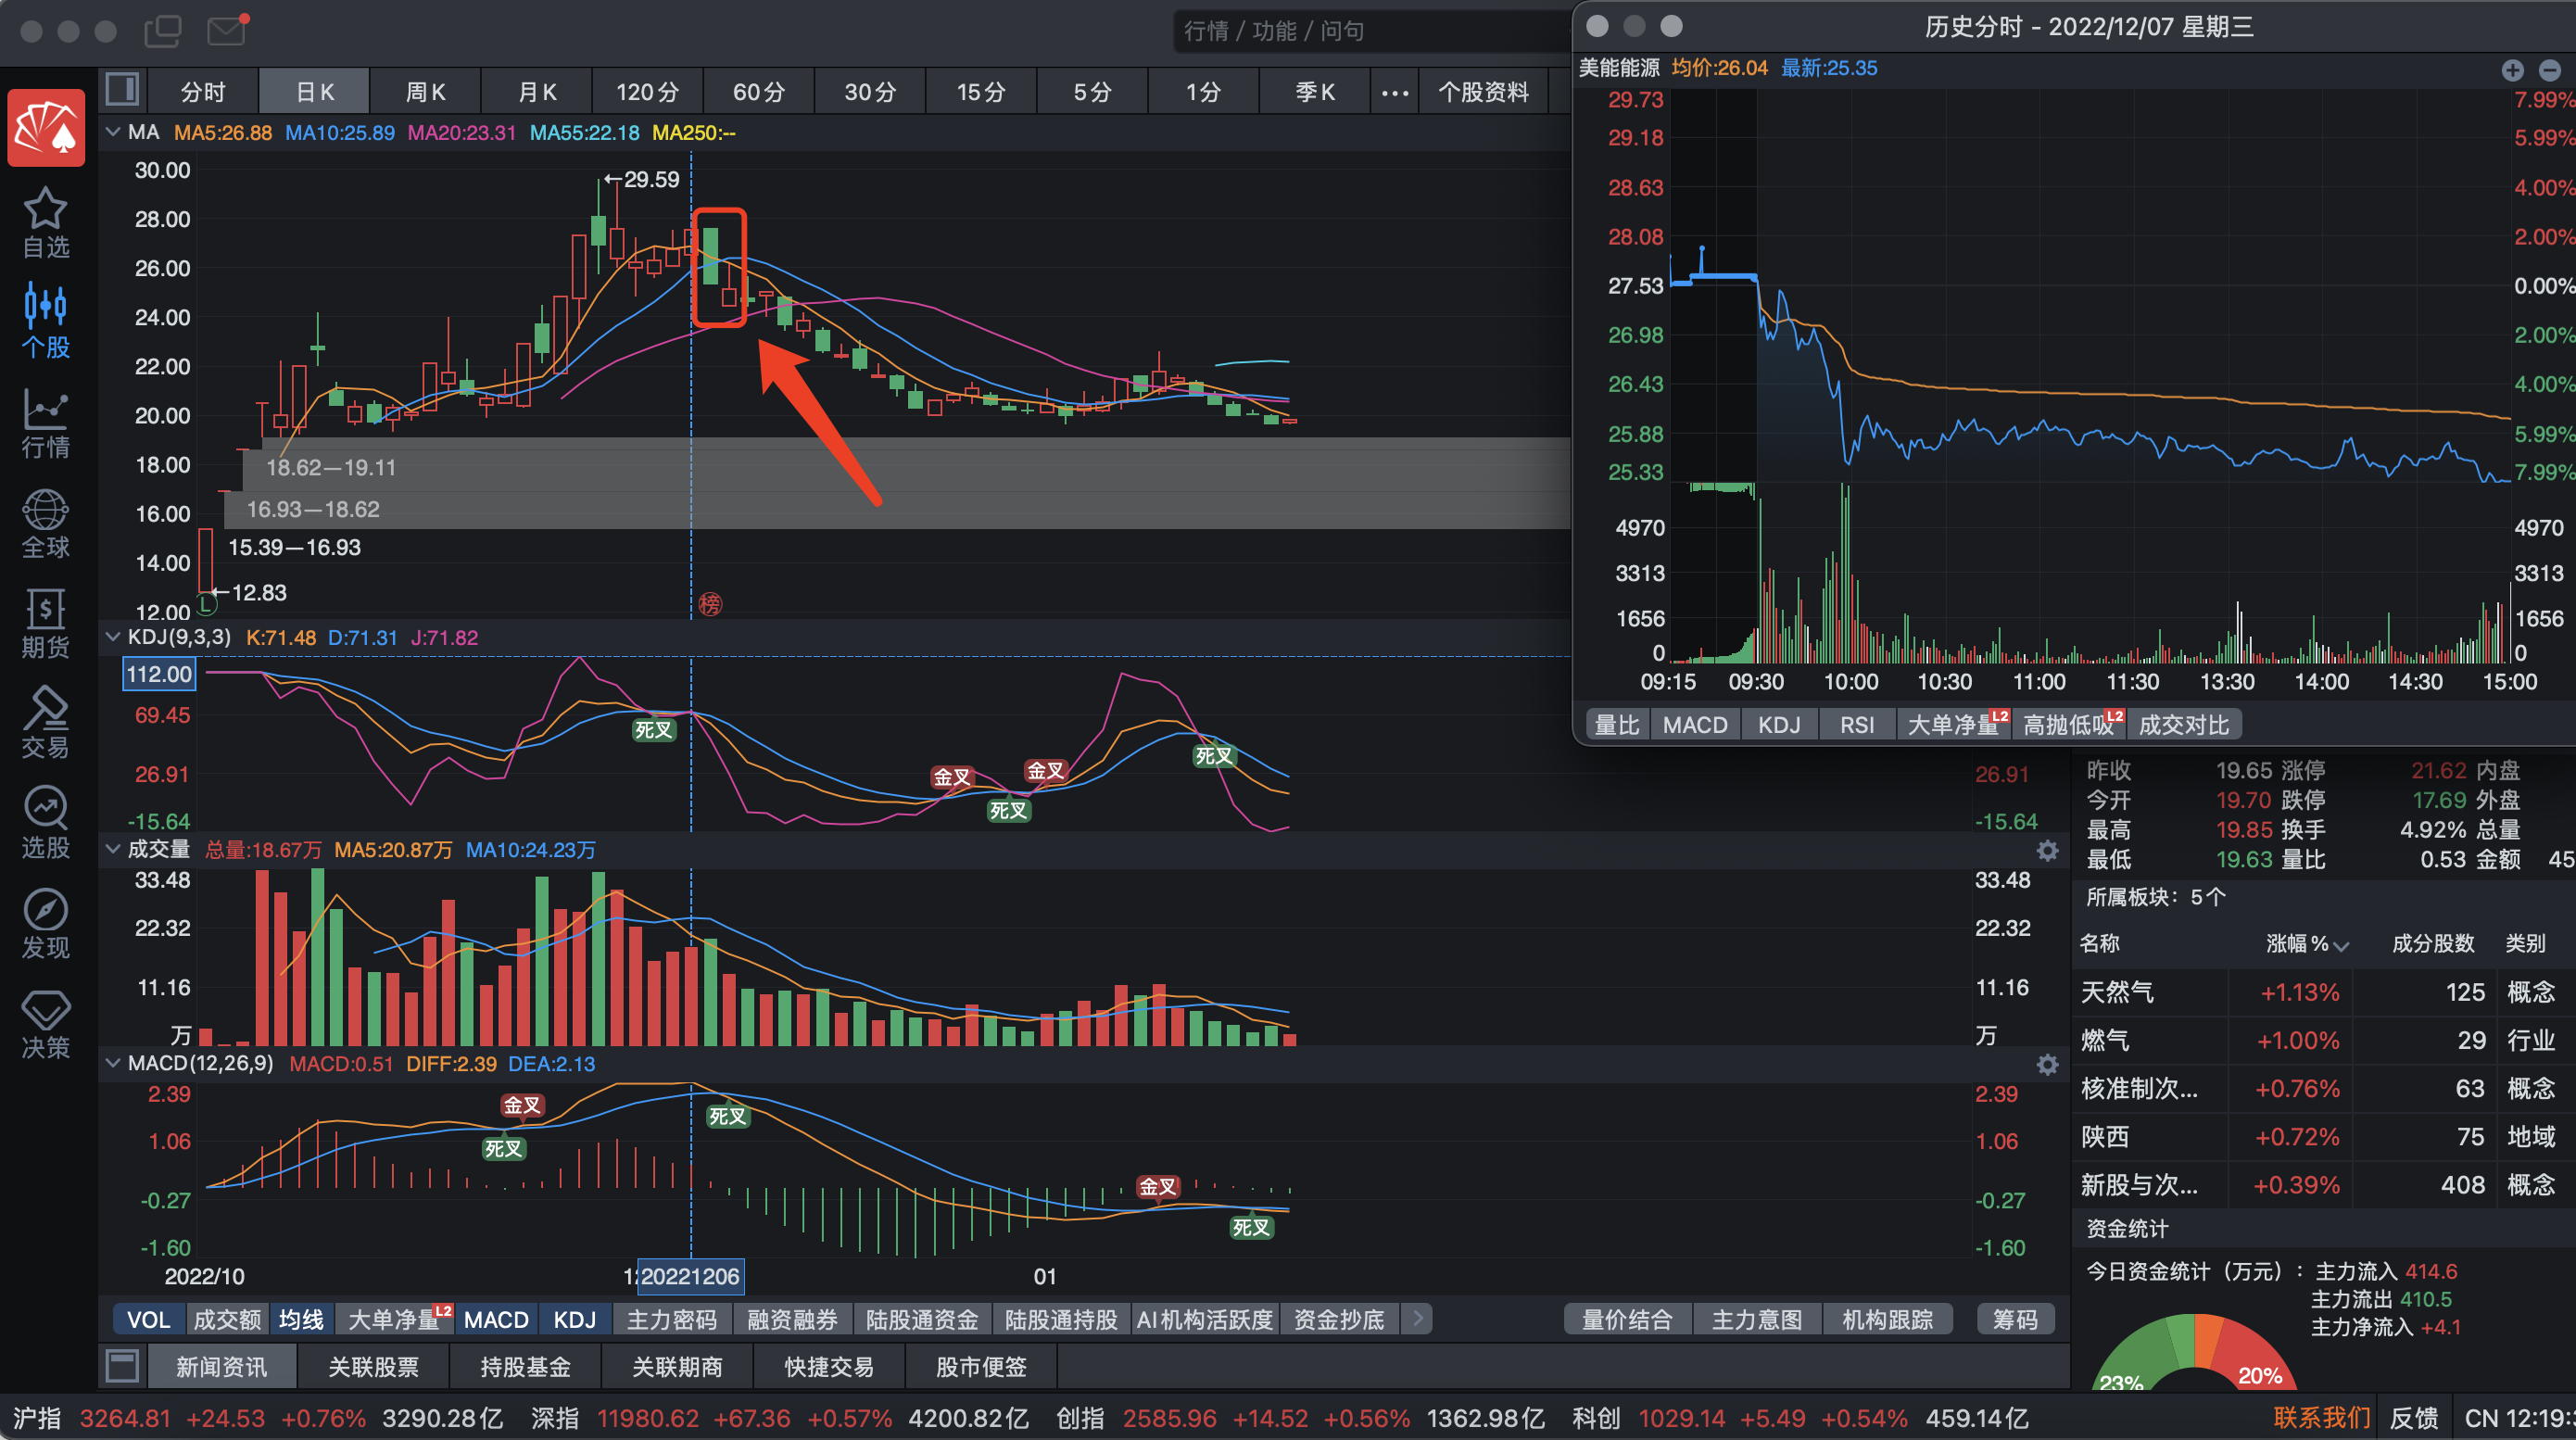The width and height of the screenshot is (2576, 1440).
Task: Click the 联系我们 link in status bar
Action: click(2321, 1418)
